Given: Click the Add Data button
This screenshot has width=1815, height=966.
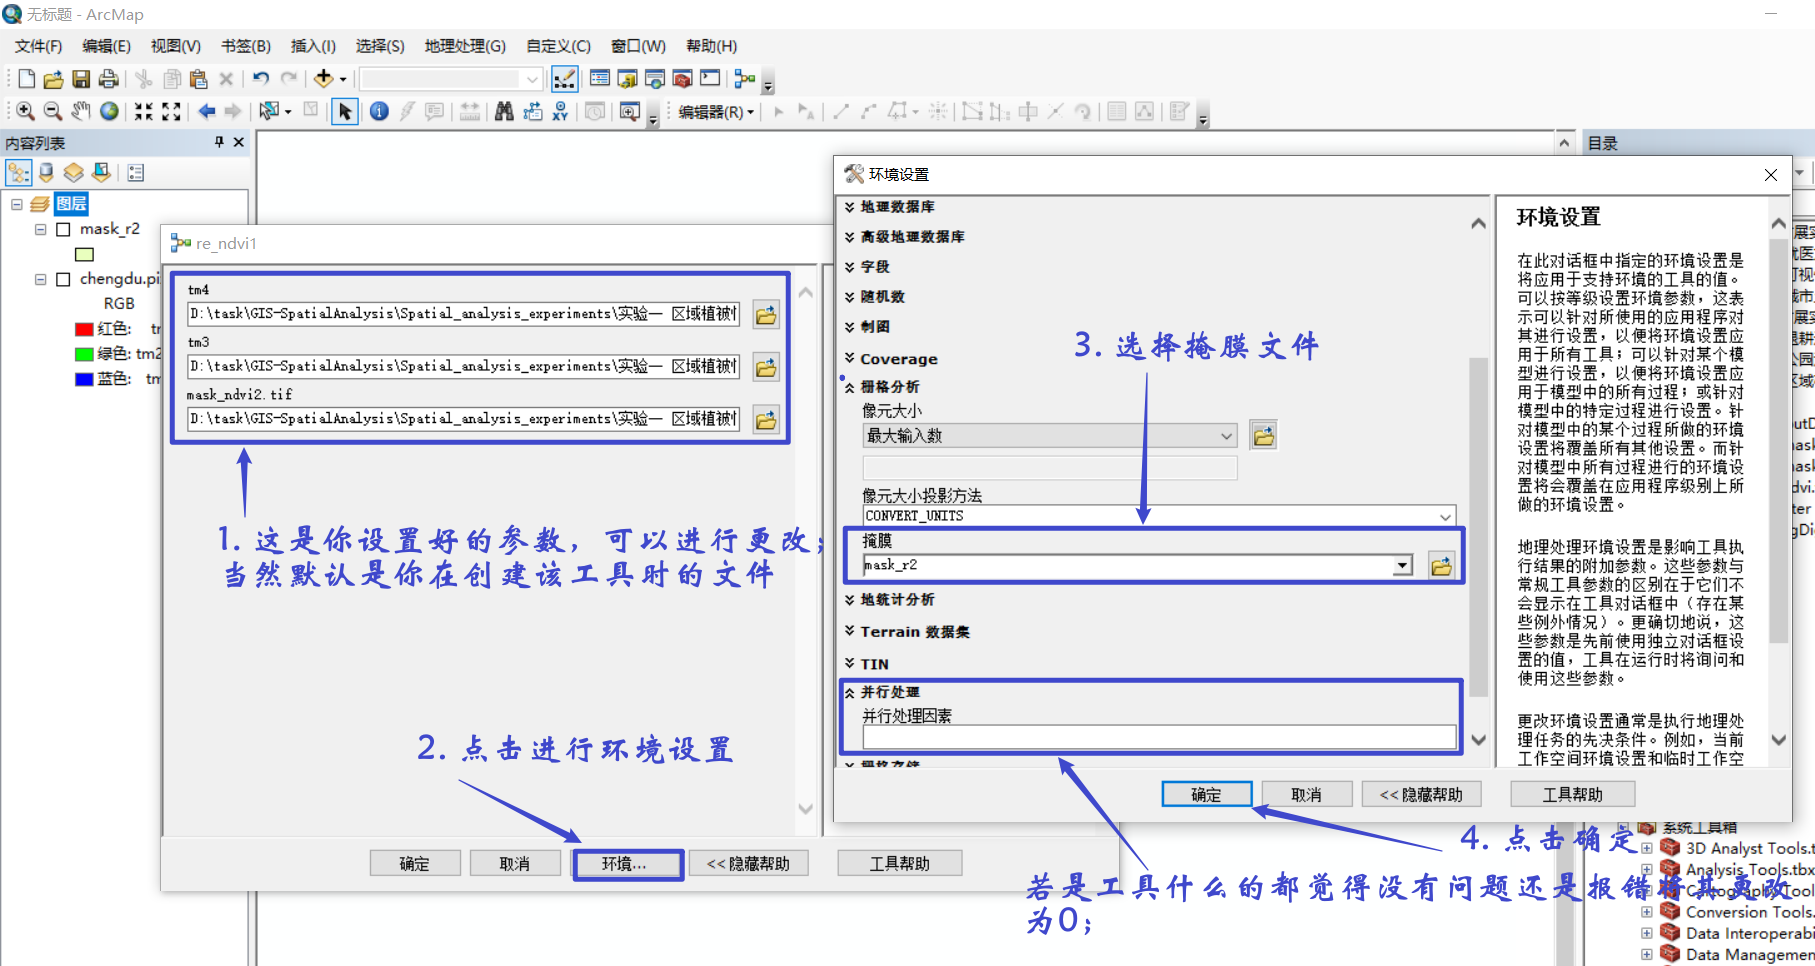Looking at the screenshot, I should coord(324,79).
